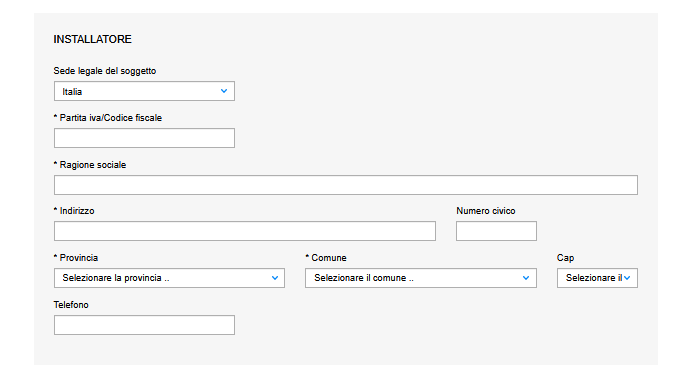Click the "Sede legale del soggetto" label

[x=105, y=71]
